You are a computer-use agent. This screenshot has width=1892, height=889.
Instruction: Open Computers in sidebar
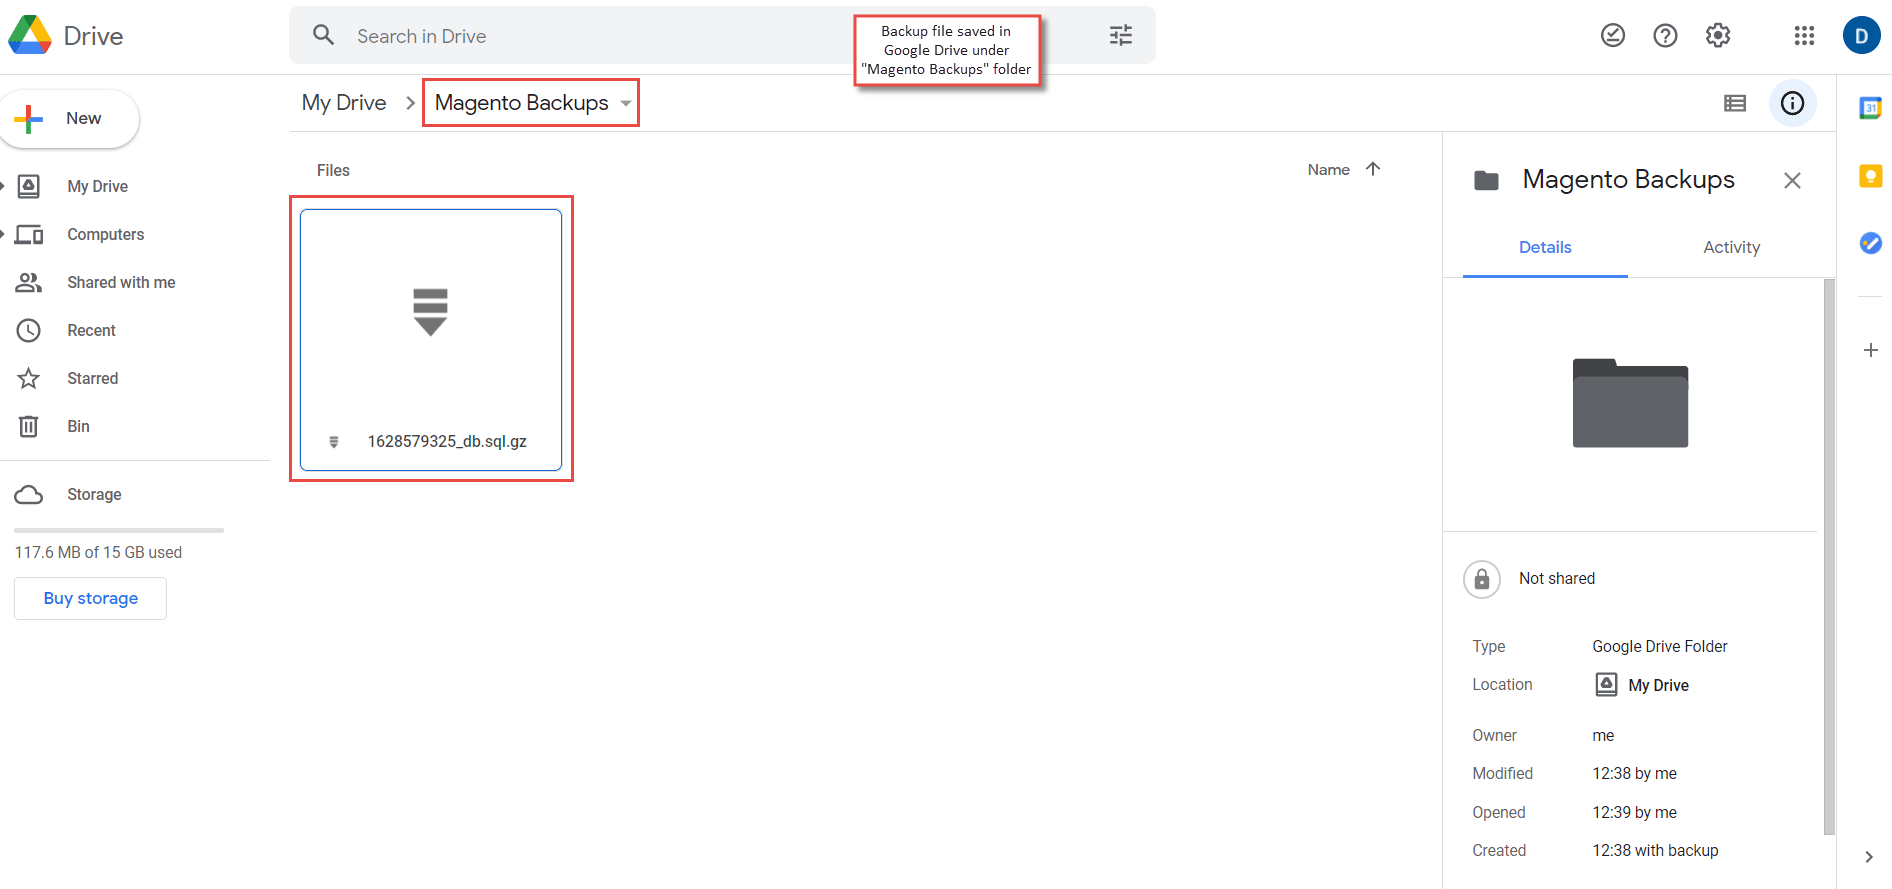tap(105, 234)
